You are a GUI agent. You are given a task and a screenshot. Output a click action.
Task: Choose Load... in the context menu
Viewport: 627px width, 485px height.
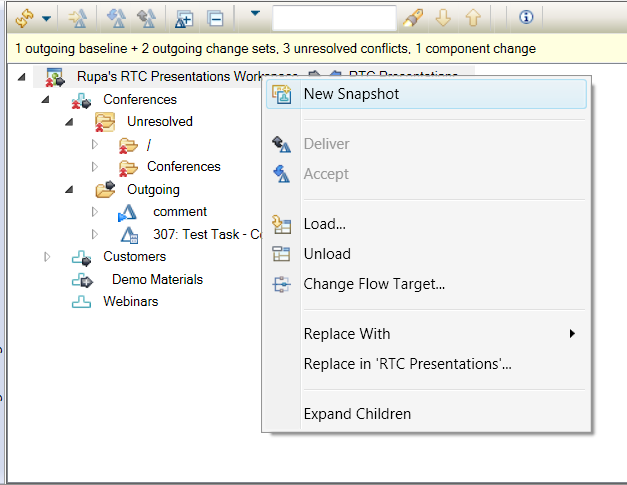coord(324,224)
